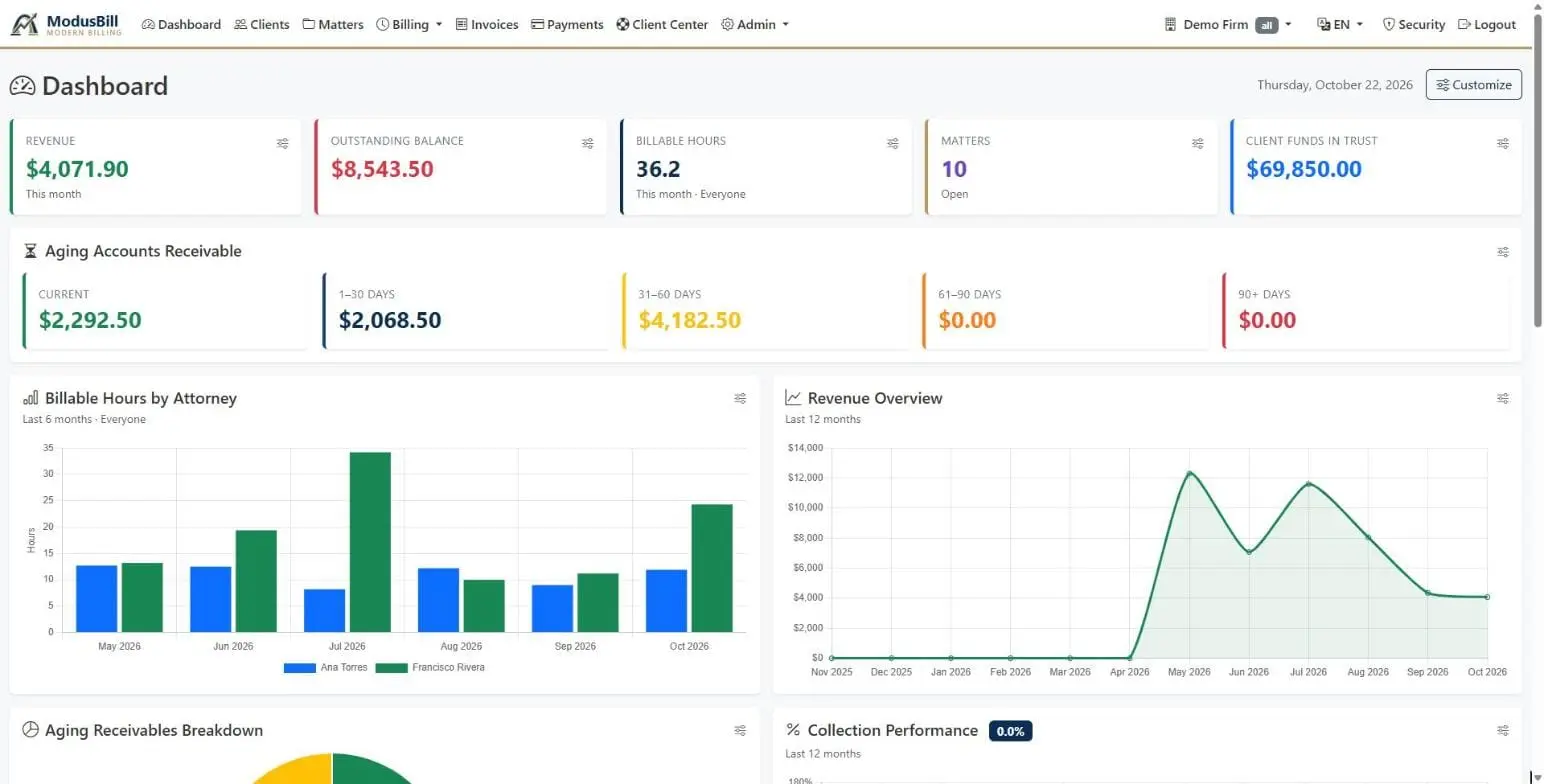Open settings icon on Billable Hours card

(893, 144)
